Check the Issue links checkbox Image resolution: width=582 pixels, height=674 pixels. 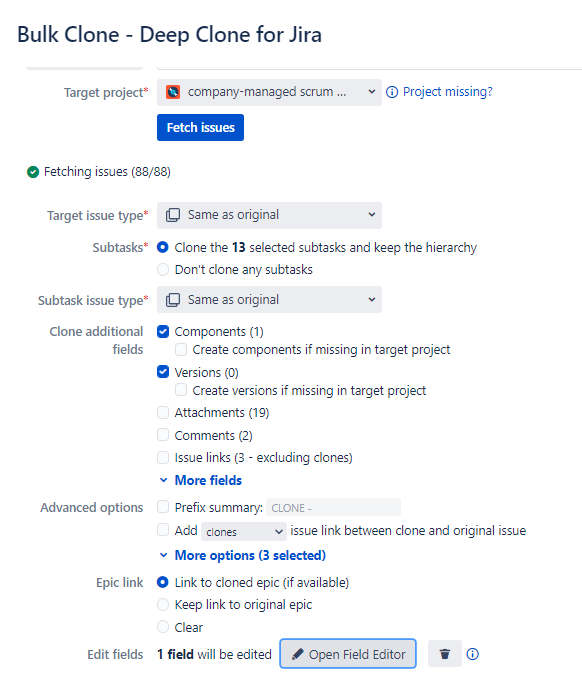(x=163, y=457)
